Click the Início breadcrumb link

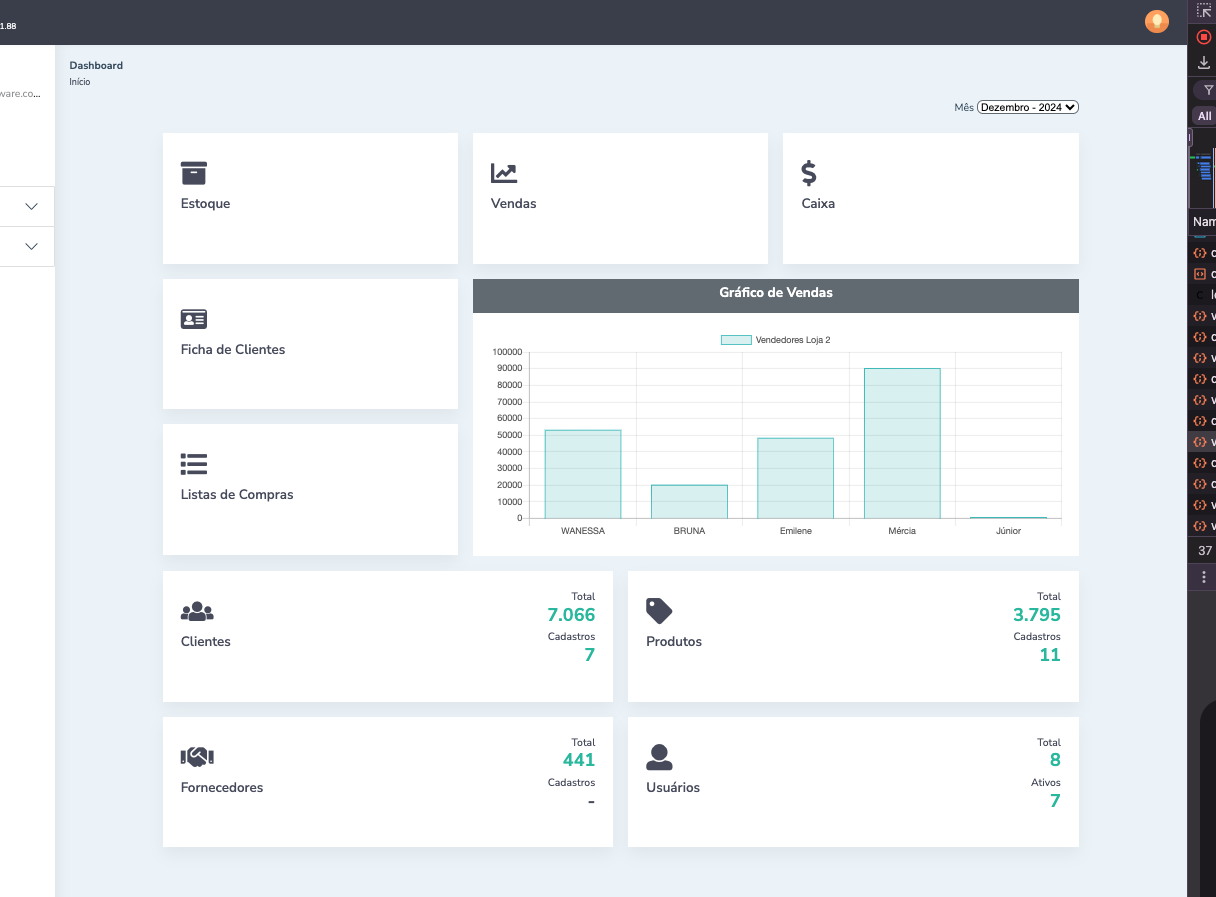click(x=80, y=82)
